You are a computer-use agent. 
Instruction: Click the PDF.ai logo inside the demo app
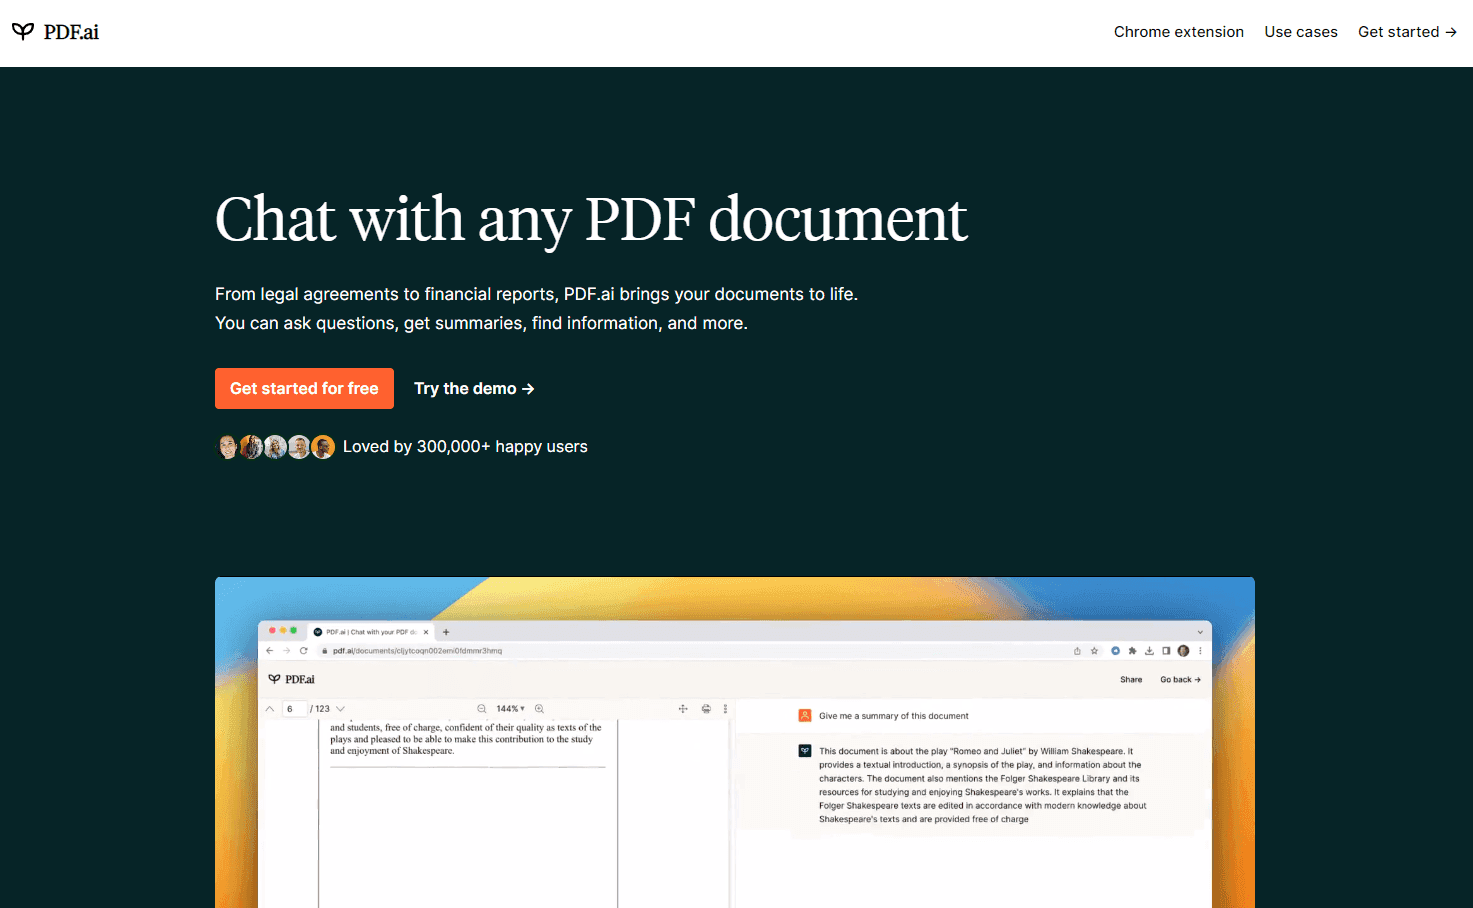291,679
